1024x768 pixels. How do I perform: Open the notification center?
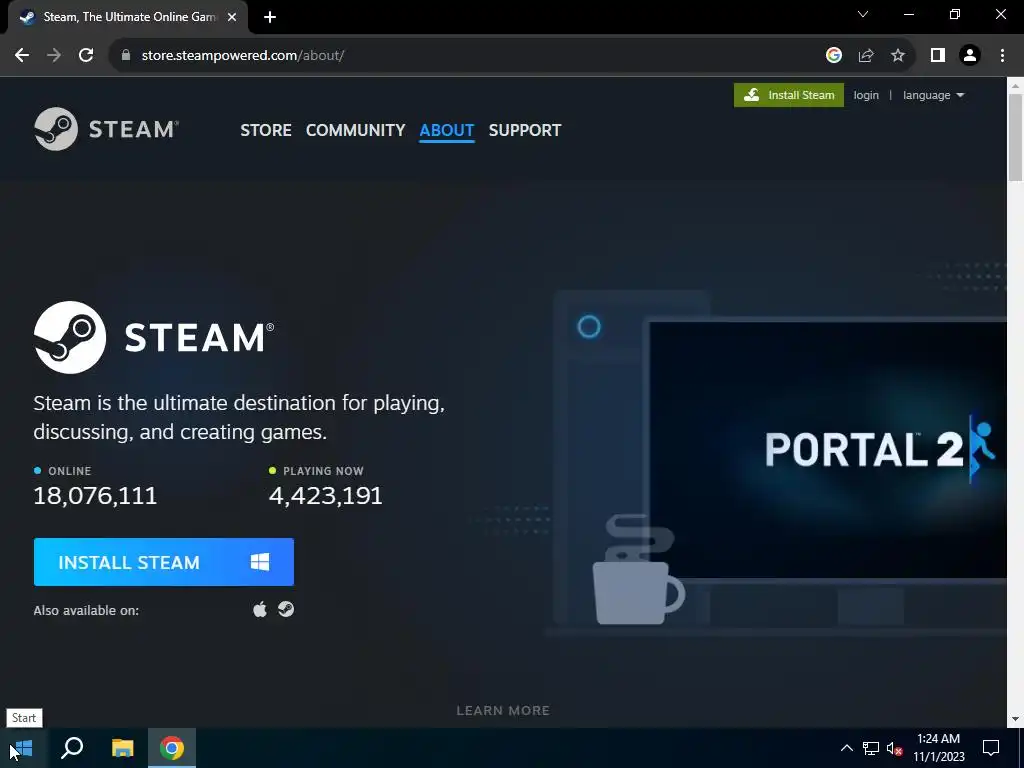(991, 748)
